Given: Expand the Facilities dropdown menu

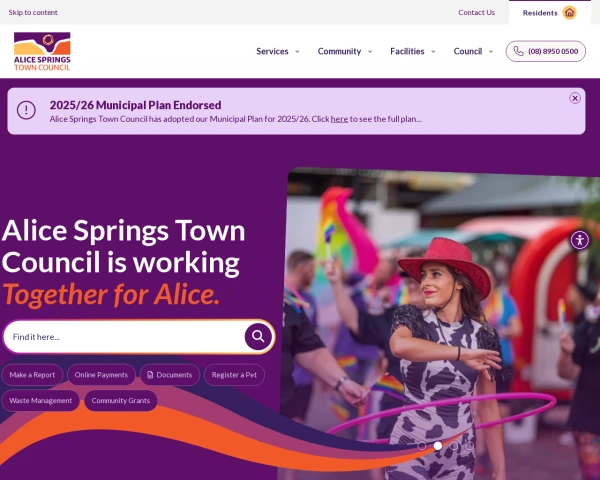Looking at the screenshot, I should pos(413,51).
